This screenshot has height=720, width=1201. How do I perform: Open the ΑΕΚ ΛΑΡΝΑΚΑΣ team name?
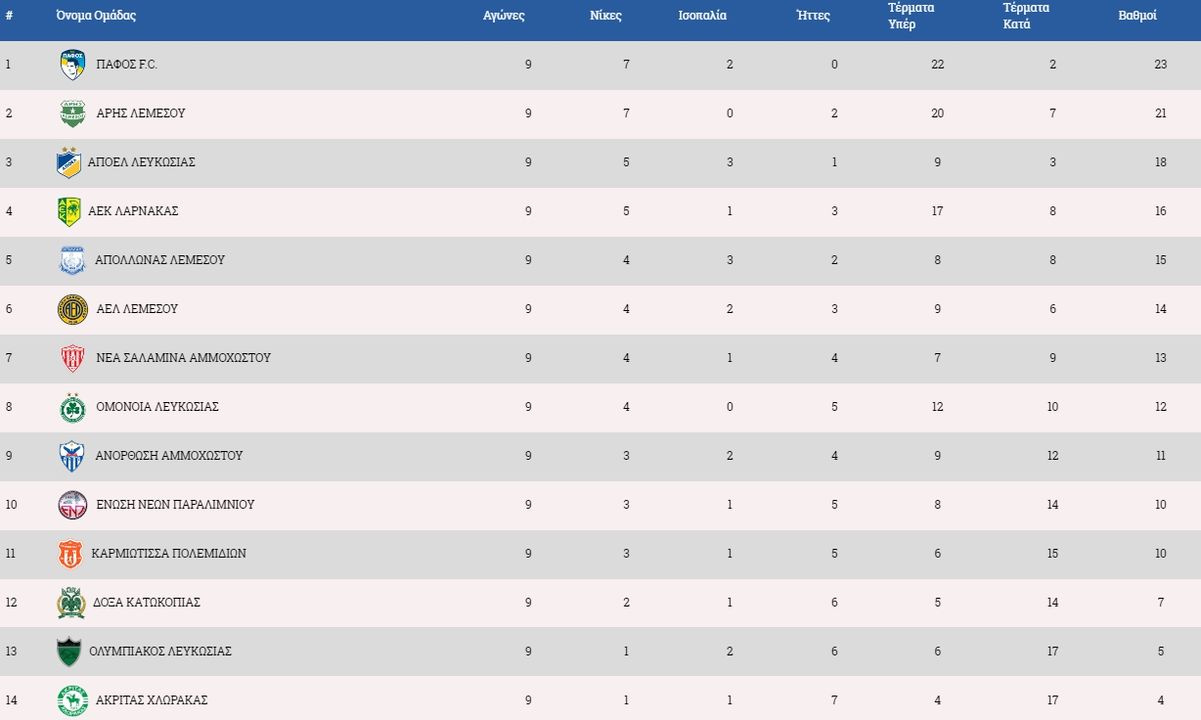click(x=133, y=212)
